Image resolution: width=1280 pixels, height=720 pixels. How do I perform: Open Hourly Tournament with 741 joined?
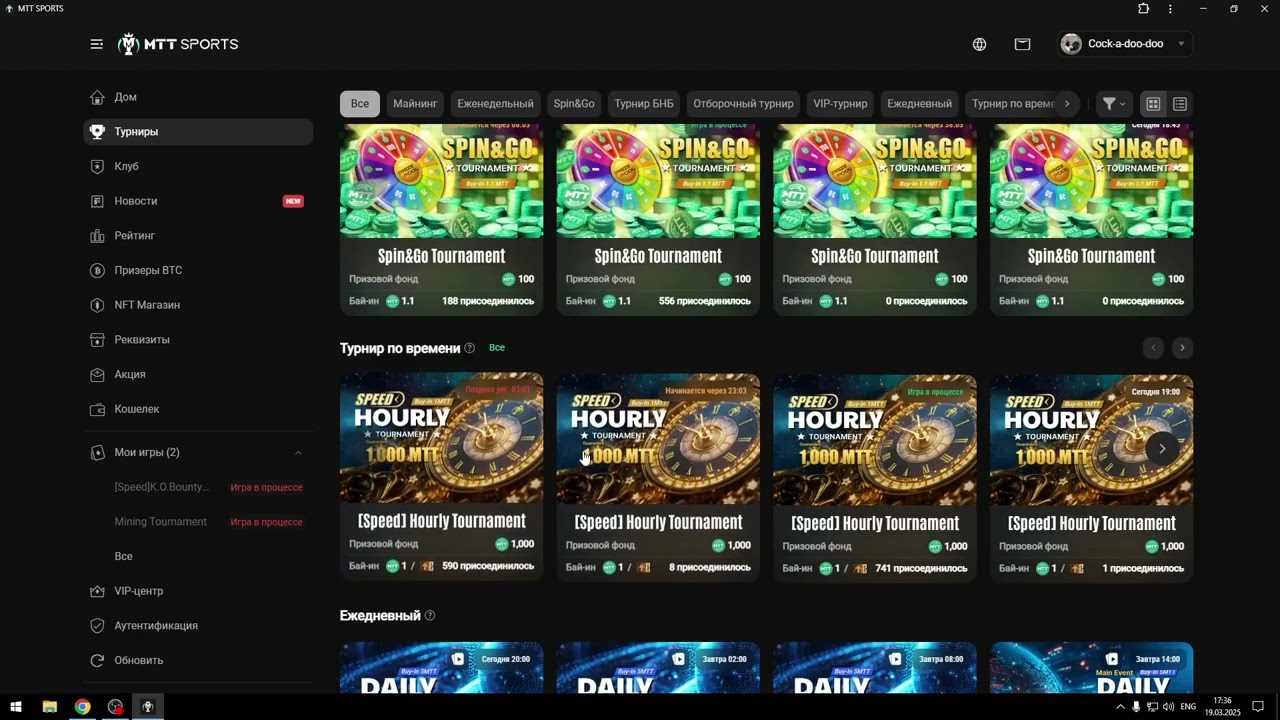click(875, 478)
